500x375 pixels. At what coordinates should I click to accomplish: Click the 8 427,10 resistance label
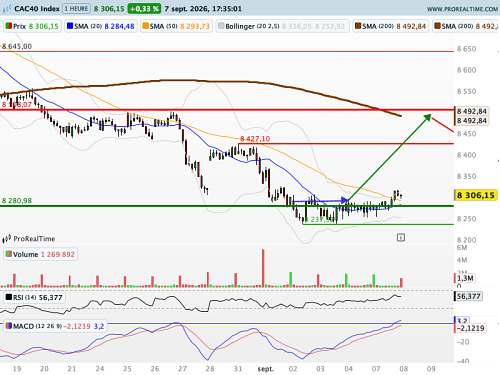(255, 139)
